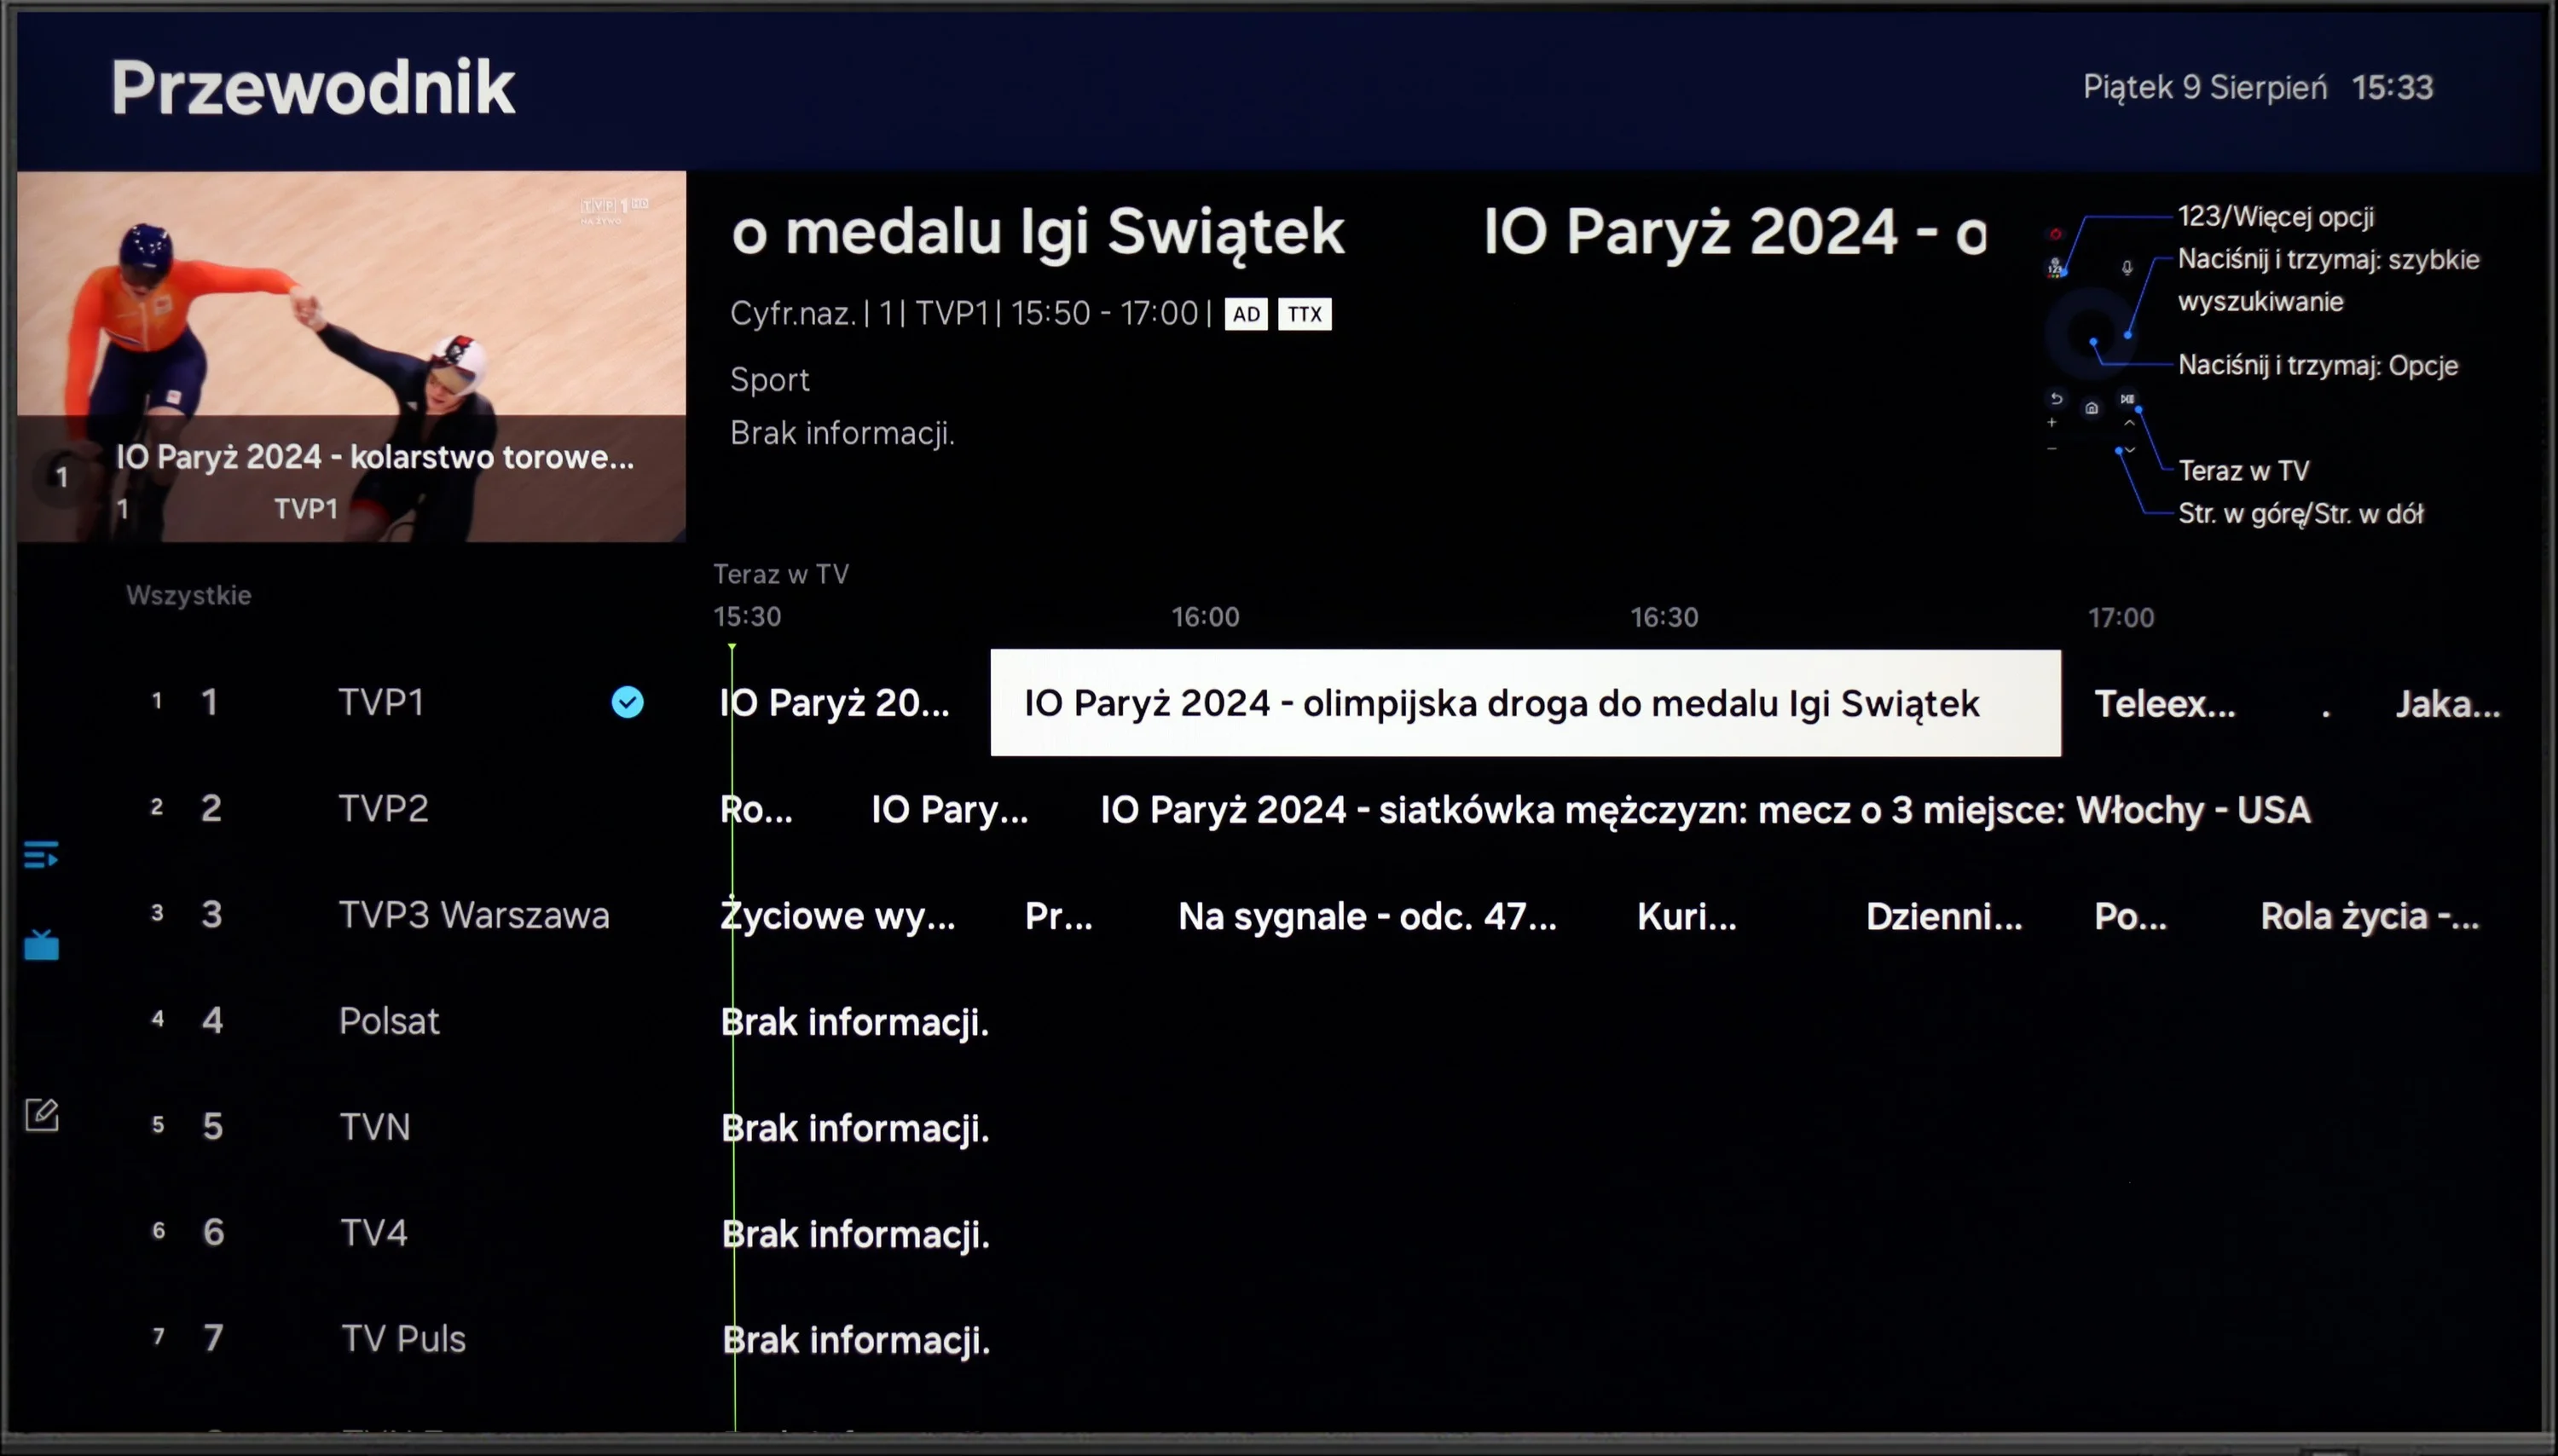Select TVP2 volleyball match Włochy - USA
Screen dimensions: 2558x1456
tap(1705, 809)
